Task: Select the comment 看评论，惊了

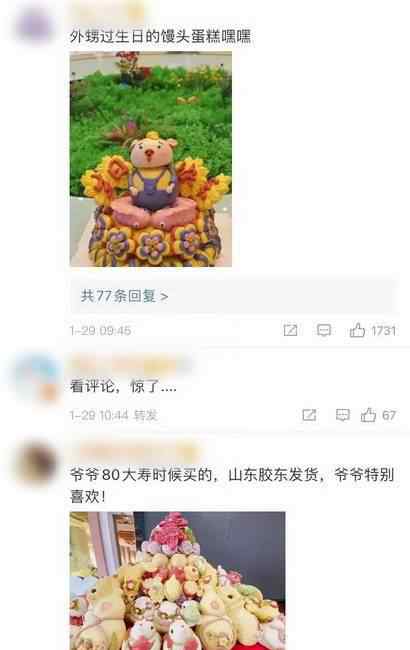Action: coord(123,387)
